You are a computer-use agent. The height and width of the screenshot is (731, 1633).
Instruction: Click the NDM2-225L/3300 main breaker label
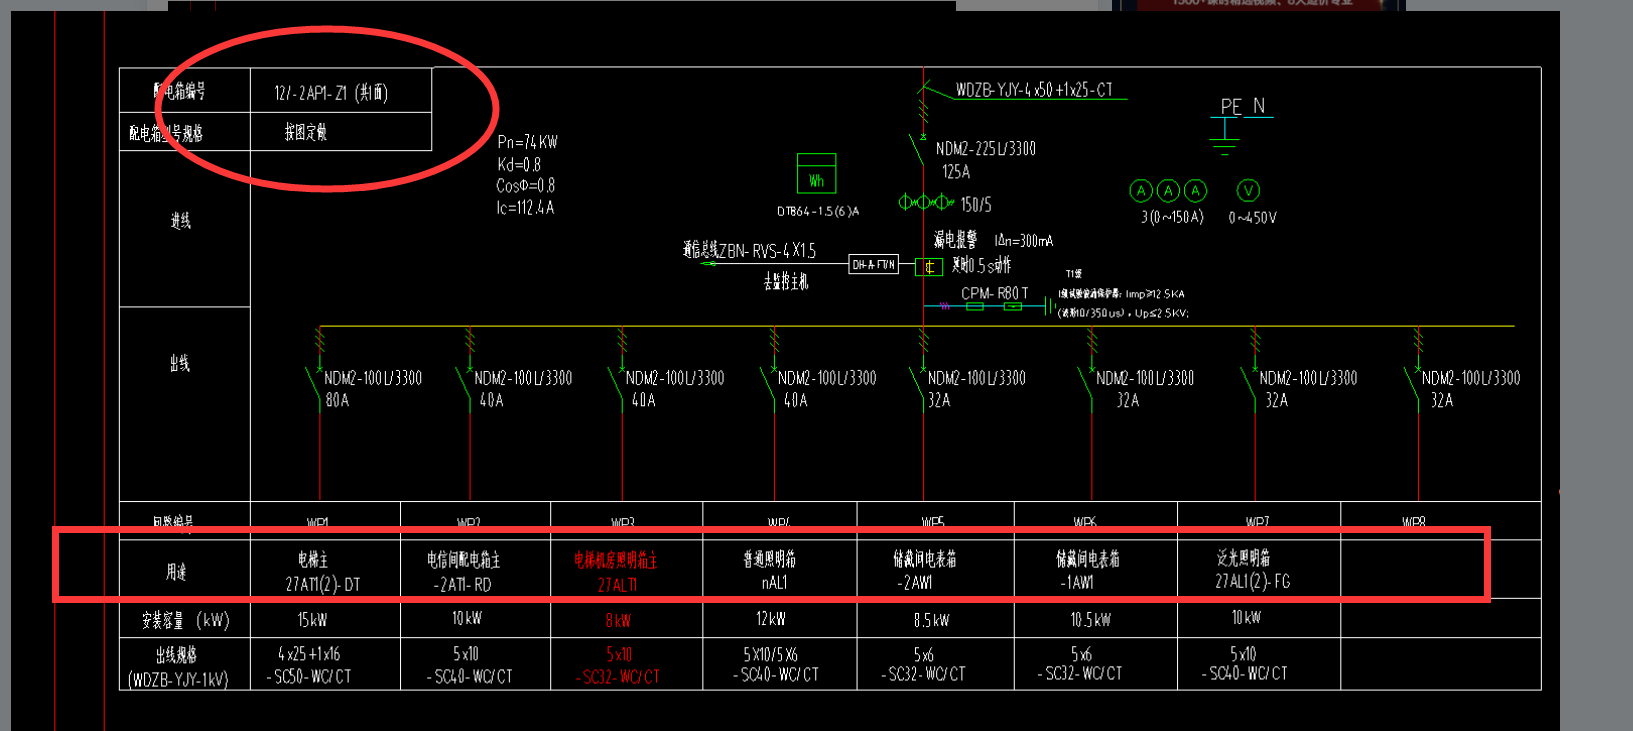986,149
